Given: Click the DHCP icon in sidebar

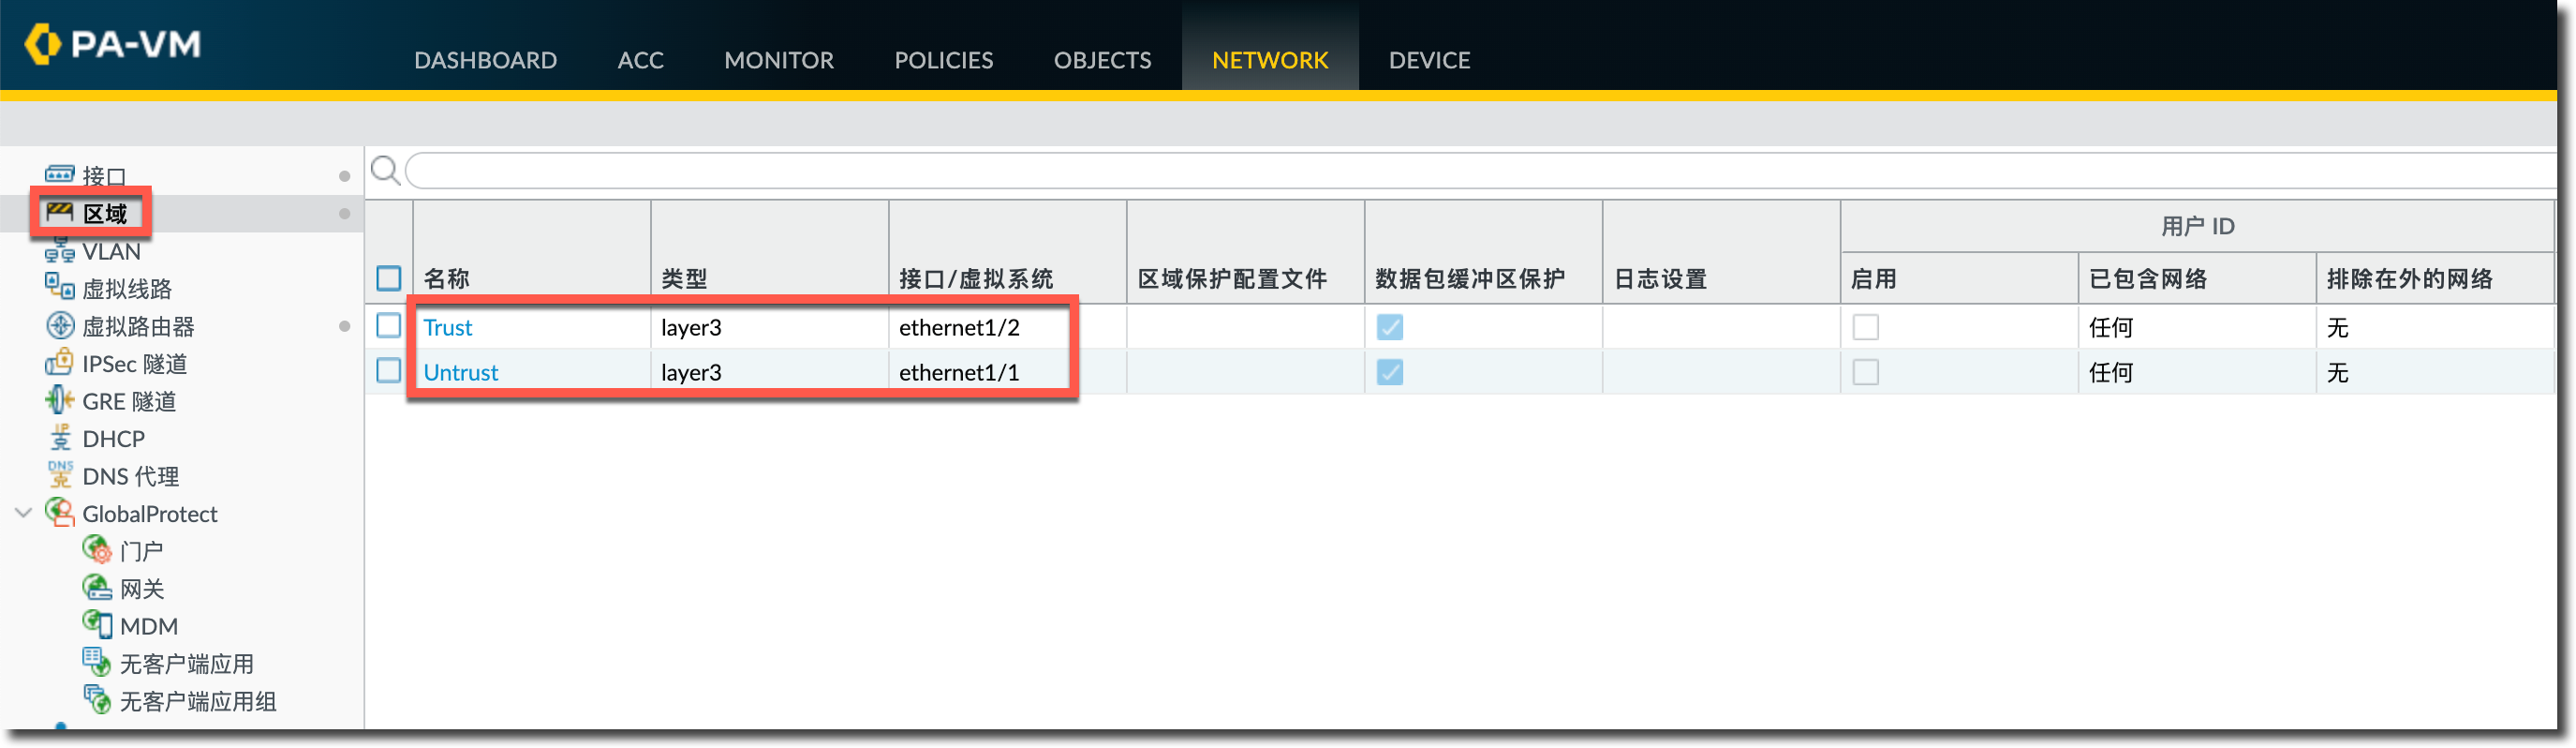Looking at the screenshot, I should [x=59, y=438].
